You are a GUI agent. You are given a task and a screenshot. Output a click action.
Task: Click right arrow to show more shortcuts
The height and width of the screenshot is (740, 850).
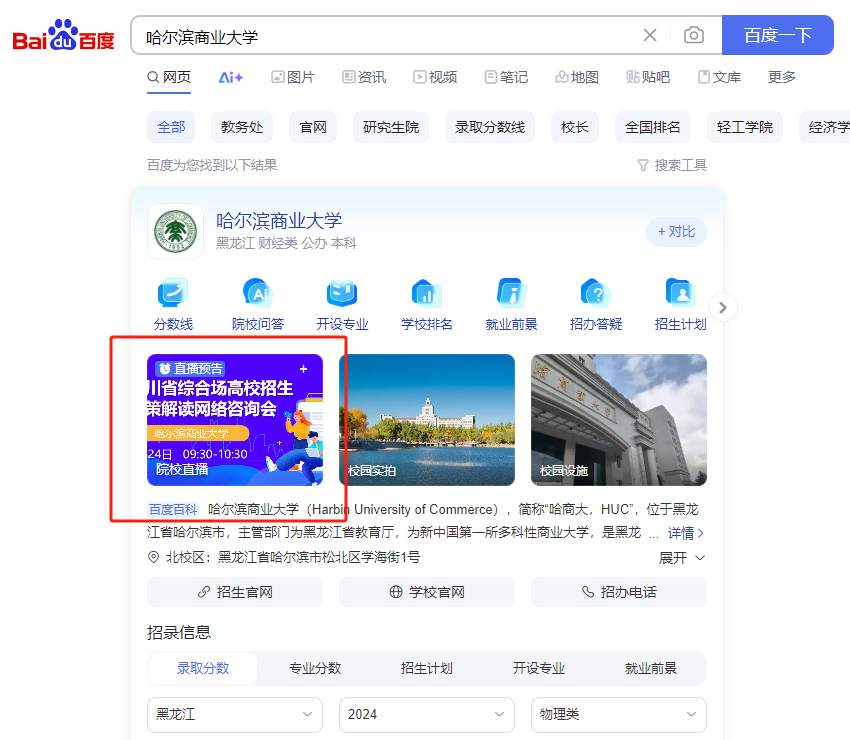pyautogui.click(x=723, y=307)
